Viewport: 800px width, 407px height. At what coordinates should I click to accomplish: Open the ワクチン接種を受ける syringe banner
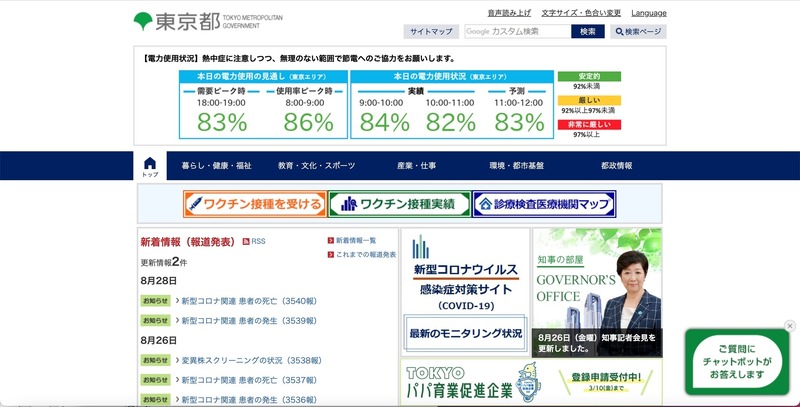(254, 204)
